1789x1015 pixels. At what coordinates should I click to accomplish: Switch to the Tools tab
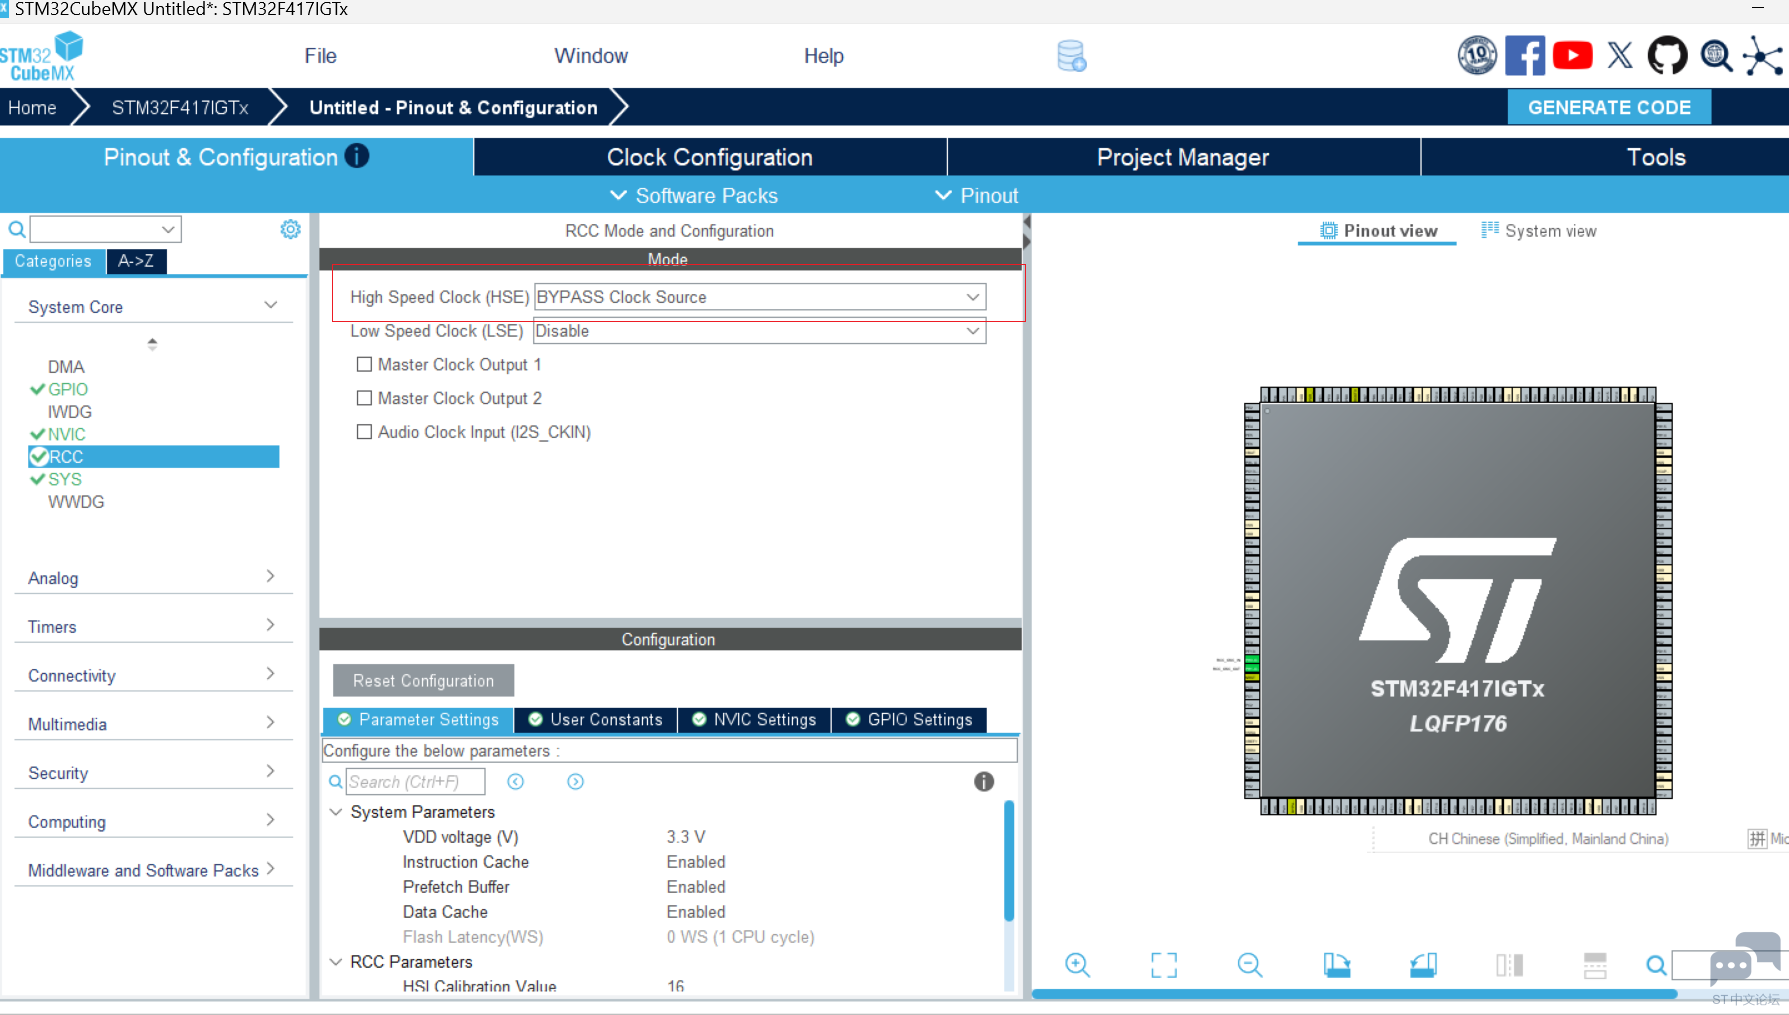click(1656, 157)
